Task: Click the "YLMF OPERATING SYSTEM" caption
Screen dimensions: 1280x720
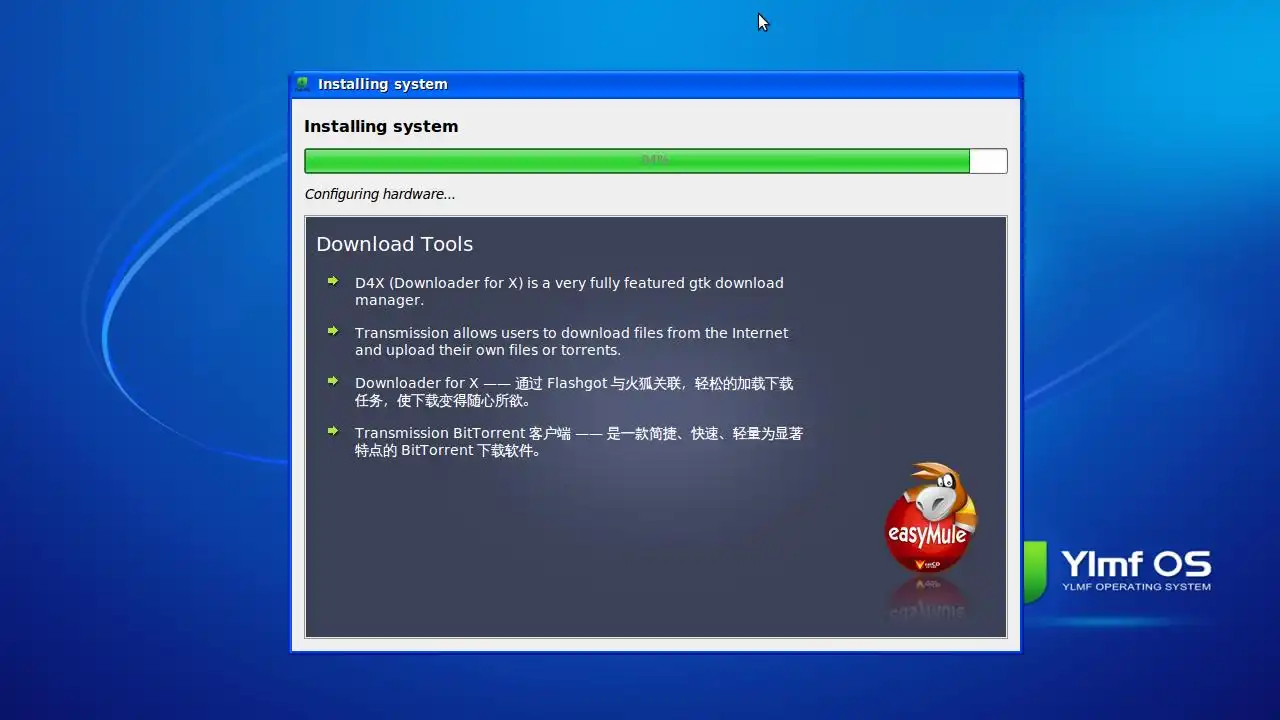Action: click(x=1136, y=587)
